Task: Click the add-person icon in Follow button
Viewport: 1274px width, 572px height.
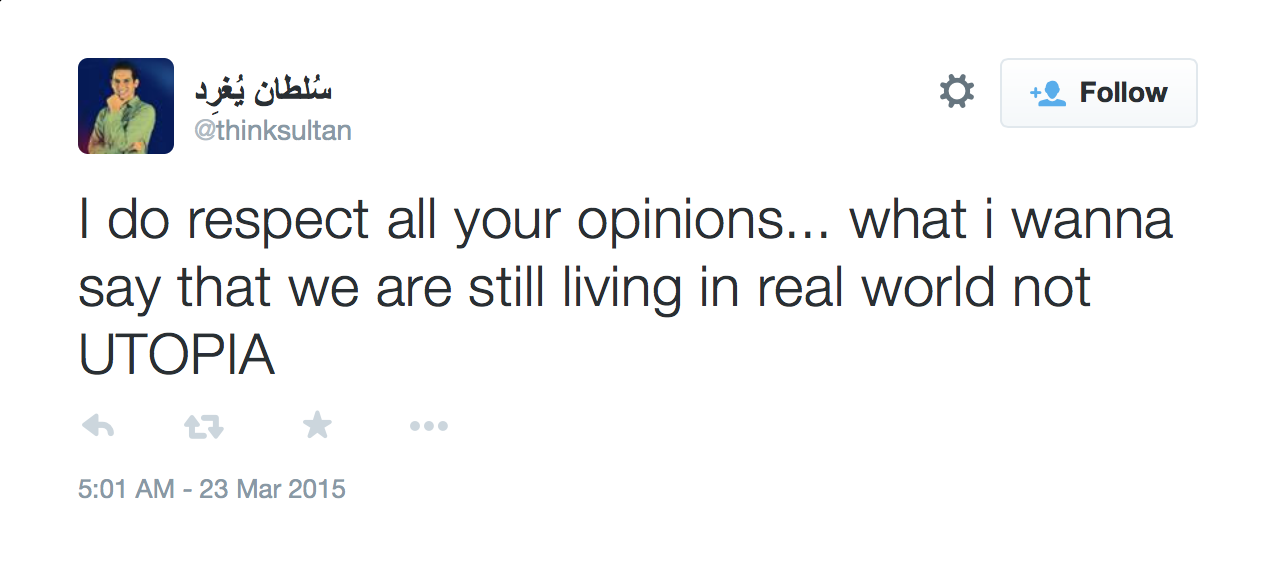Action: (x=1047, y=93)
